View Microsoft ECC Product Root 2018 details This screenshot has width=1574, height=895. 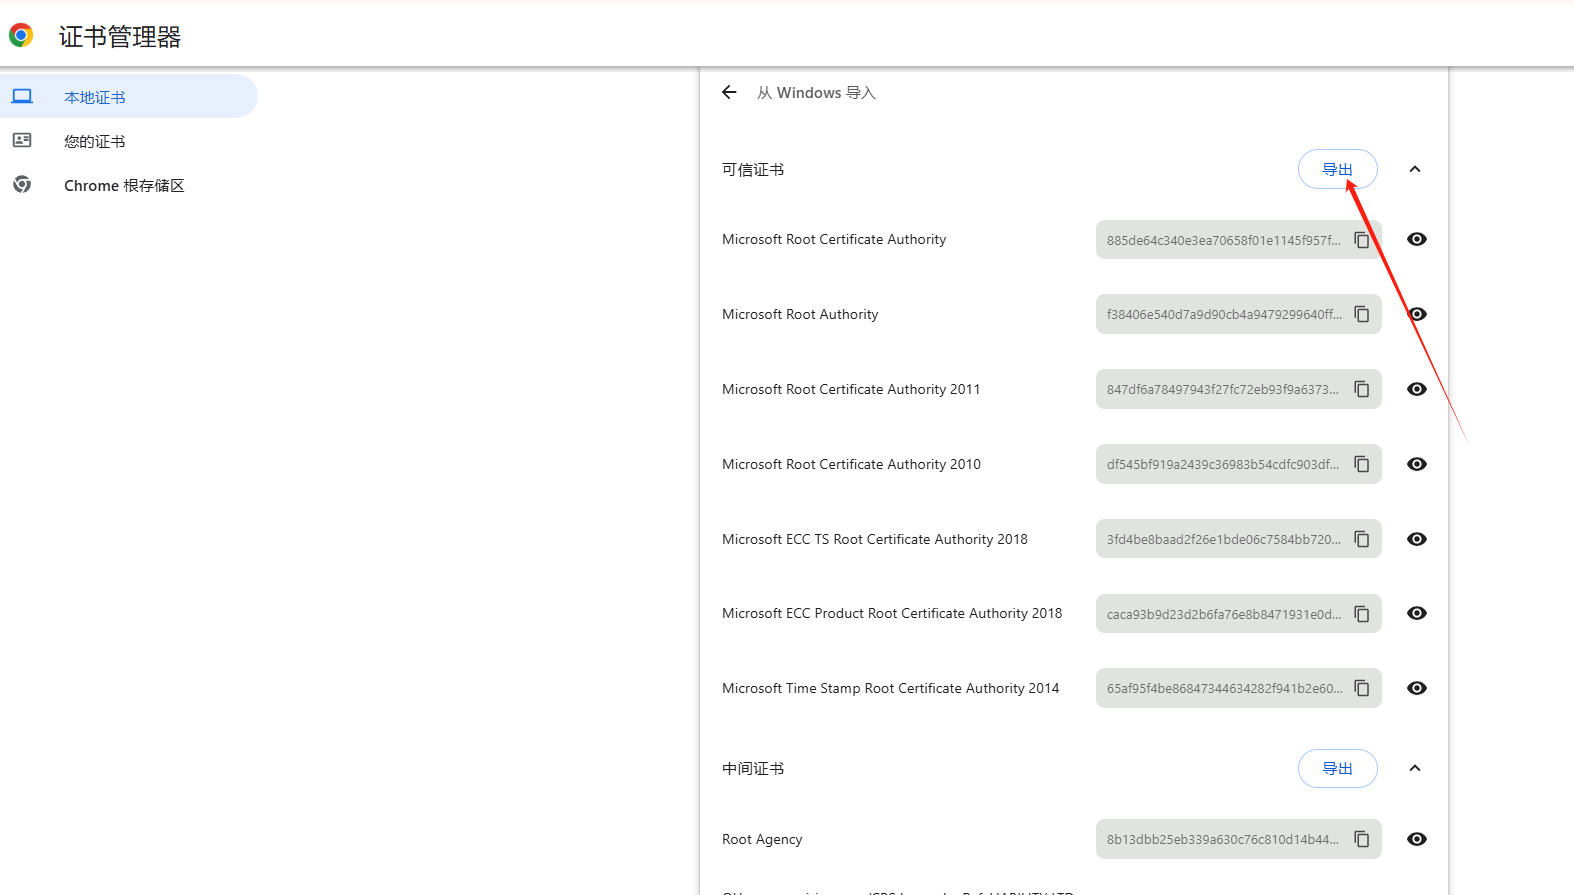[1417, 613]
